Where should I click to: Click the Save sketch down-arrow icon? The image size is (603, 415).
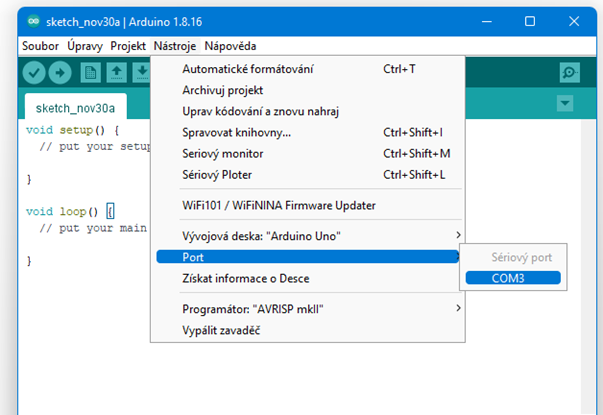[142, 73]
